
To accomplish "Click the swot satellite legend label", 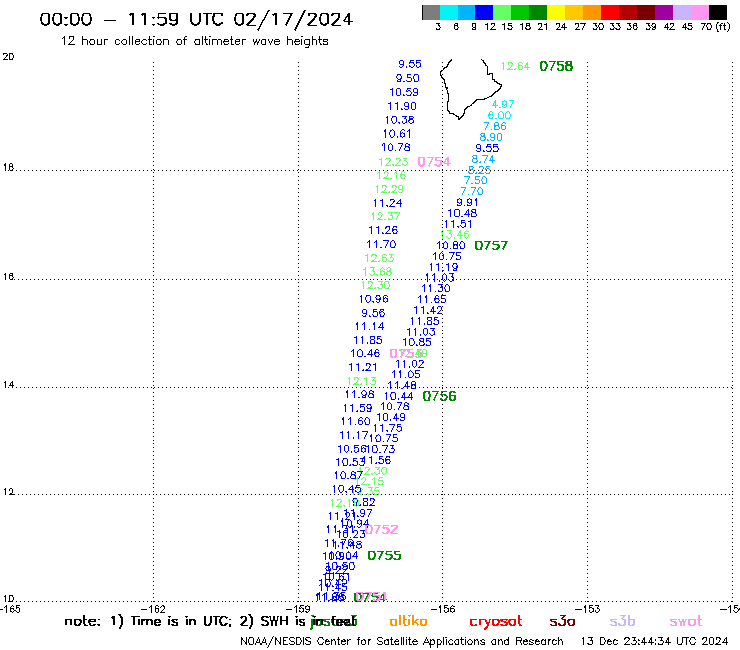I will coord(686,622).
